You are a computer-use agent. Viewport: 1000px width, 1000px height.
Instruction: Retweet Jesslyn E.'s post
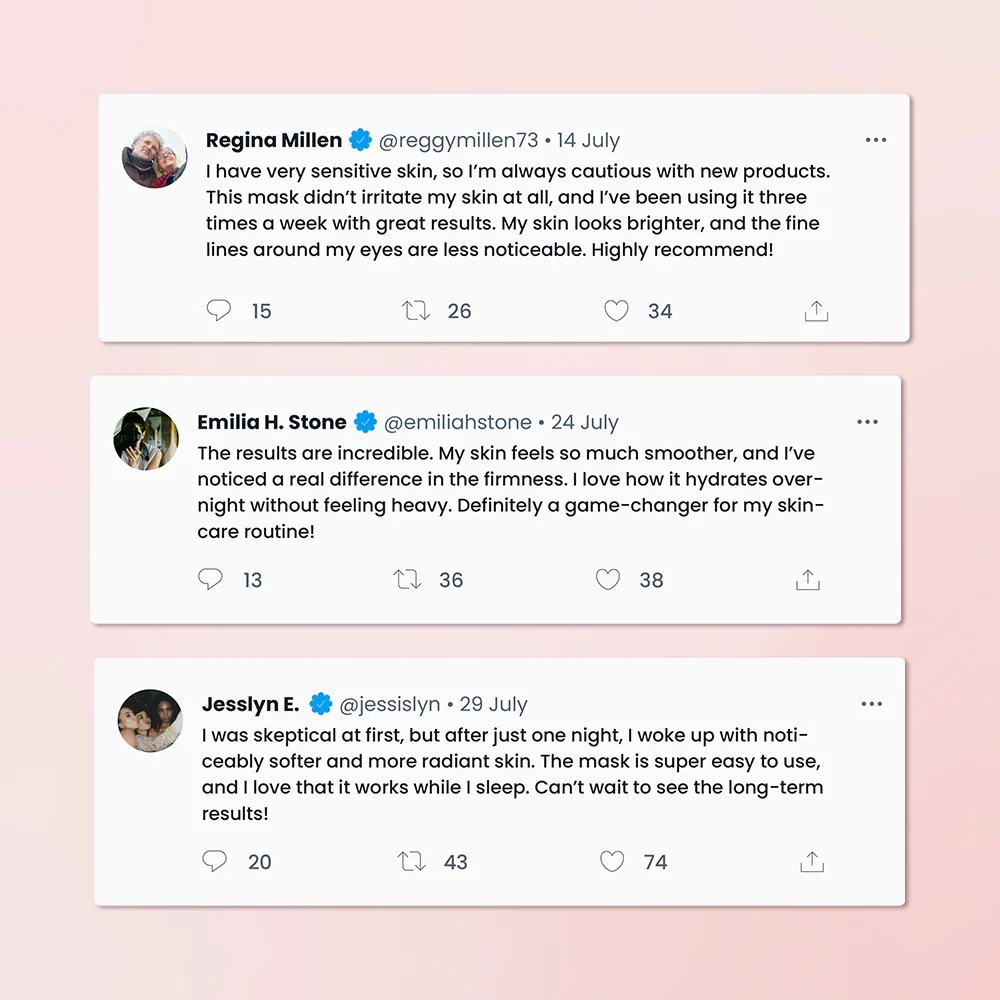pyautogui.click(x=412, y=861)
